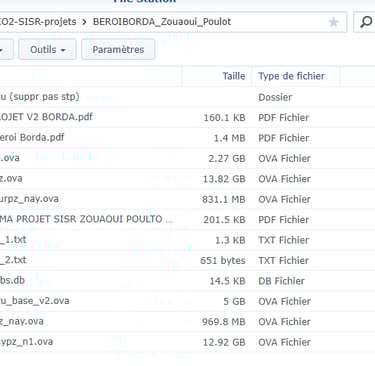Sort by Type de fichier column
Screen dimensions: 375x366
pyautogui.click(x=291, y=76)
